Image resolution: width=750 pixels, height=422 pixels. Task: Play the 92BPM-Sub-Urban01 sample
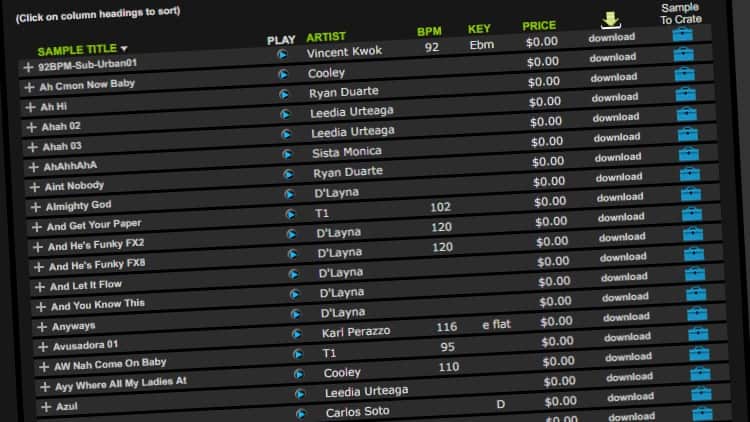pyautogui.click(x=282, y=55)
